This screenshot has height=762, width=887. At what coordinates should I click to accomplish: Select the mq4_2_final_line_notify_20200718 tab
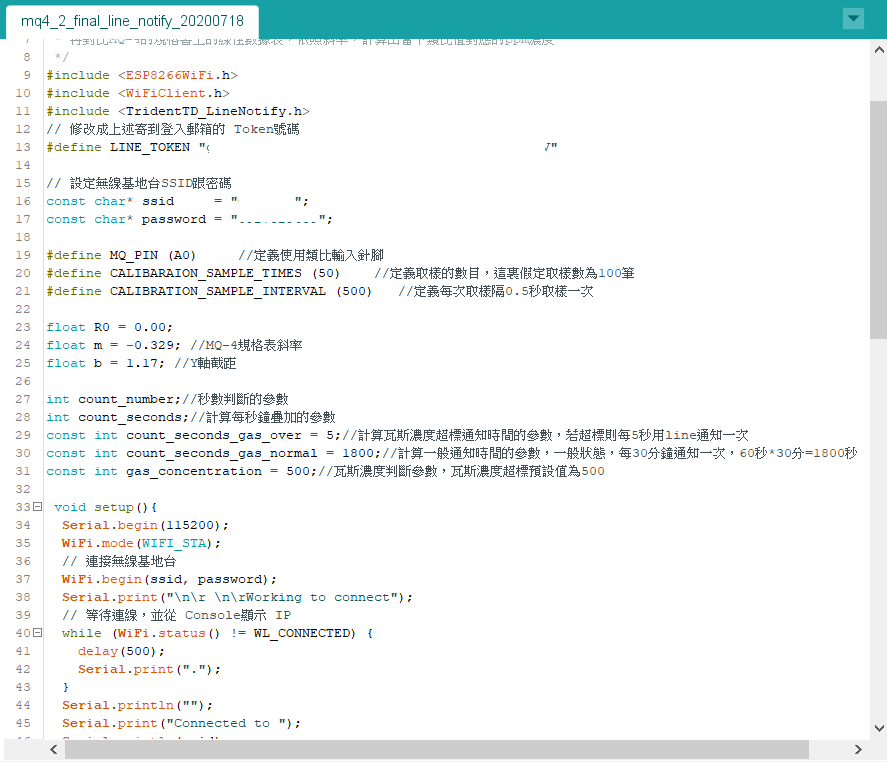pos(132,21)
